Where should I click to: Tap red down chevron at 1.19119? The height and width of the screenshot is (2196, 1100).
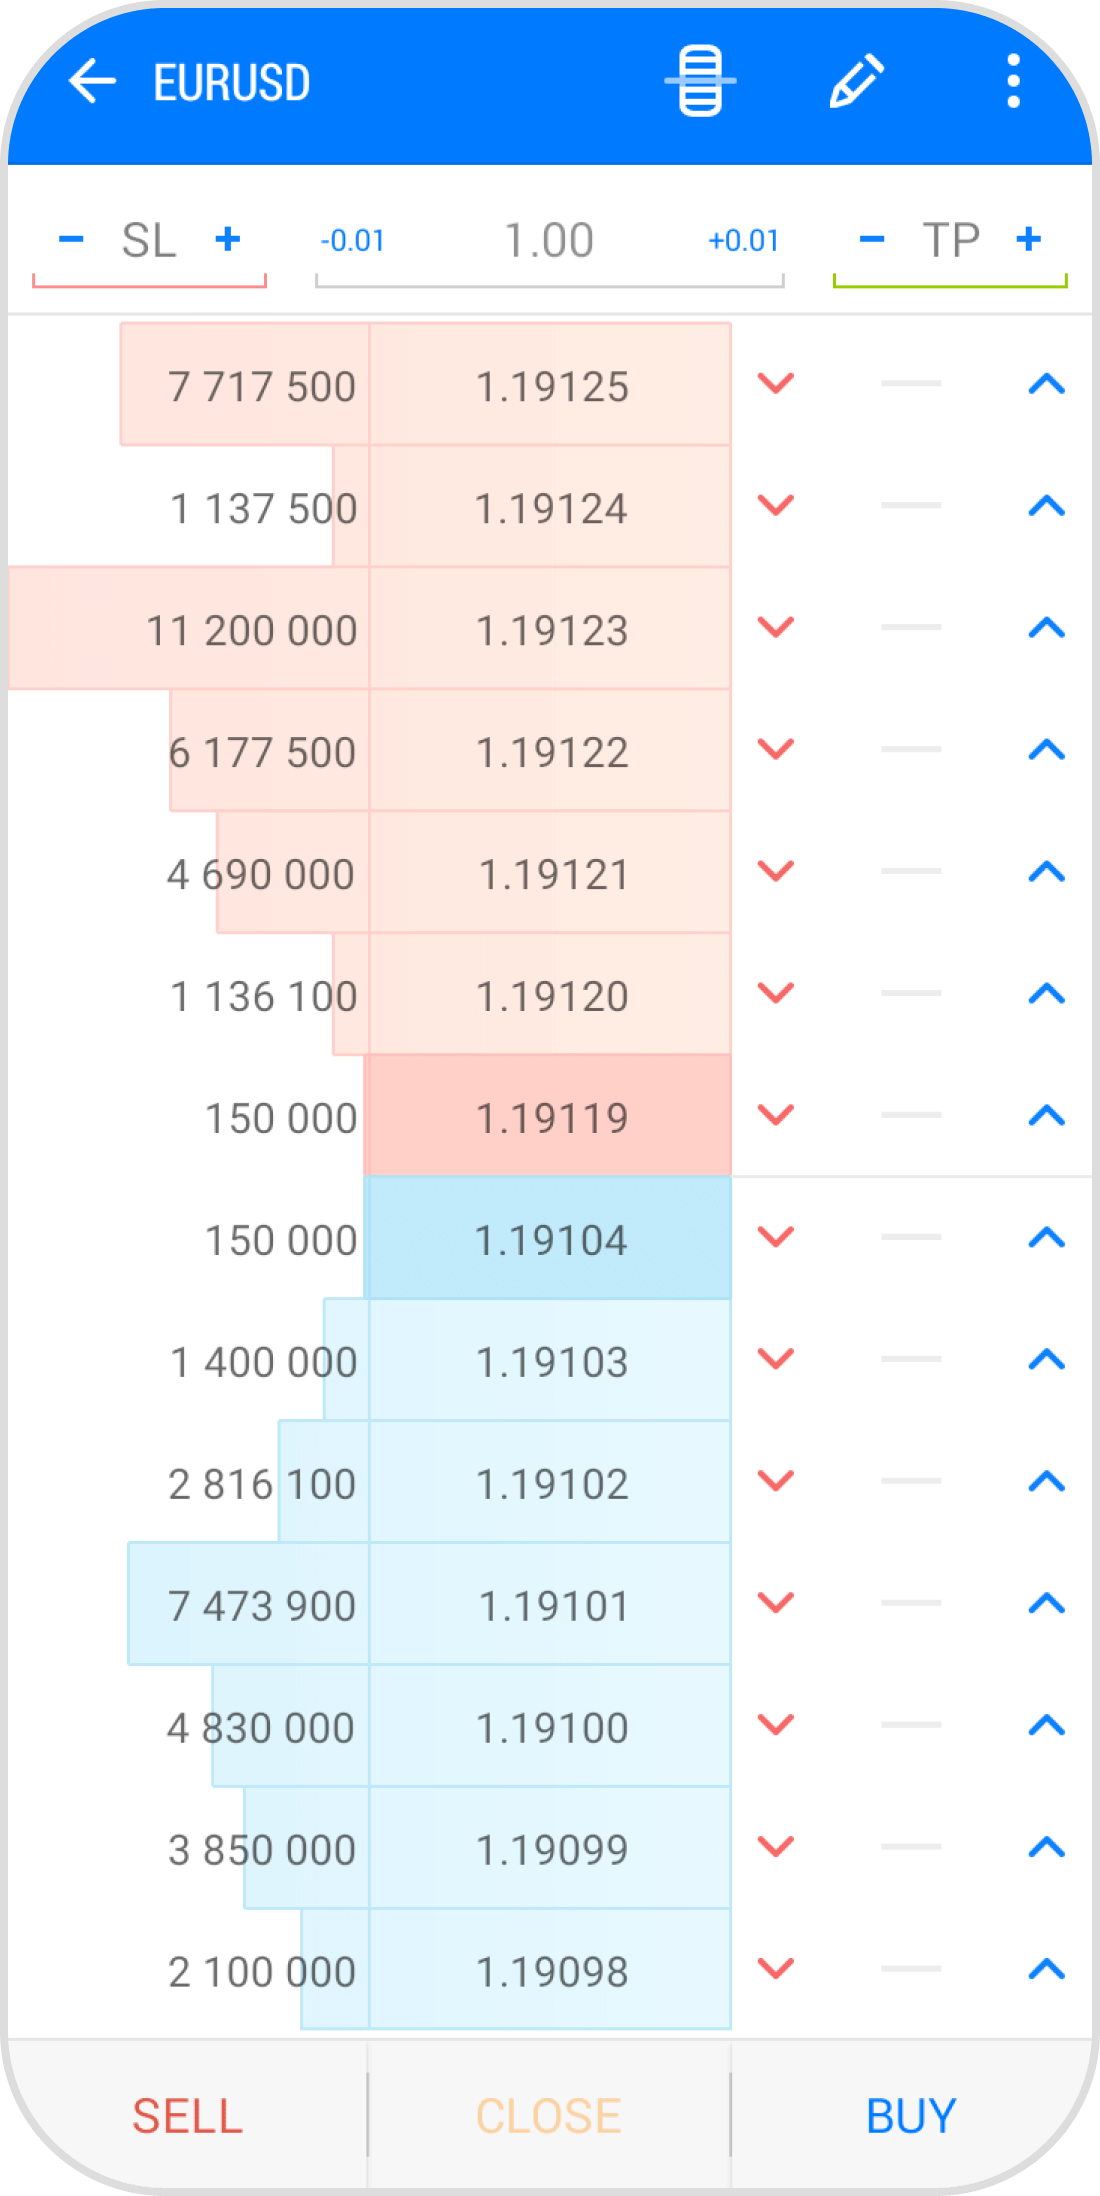[x=776, y=1116]
